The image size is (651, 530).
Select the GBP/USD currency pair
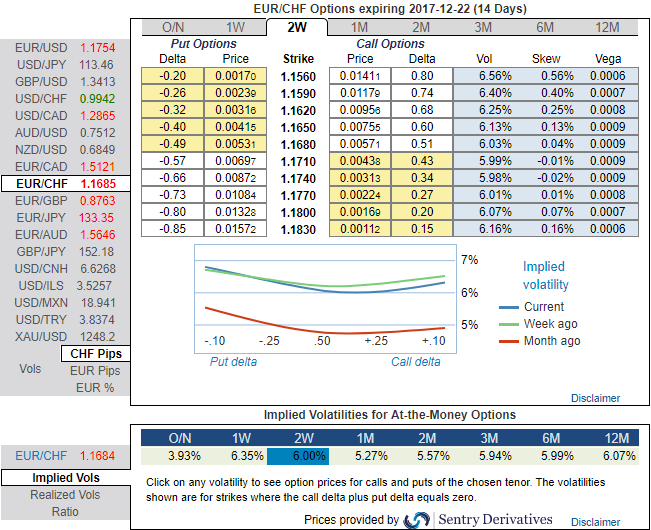[x=65, y=82]
